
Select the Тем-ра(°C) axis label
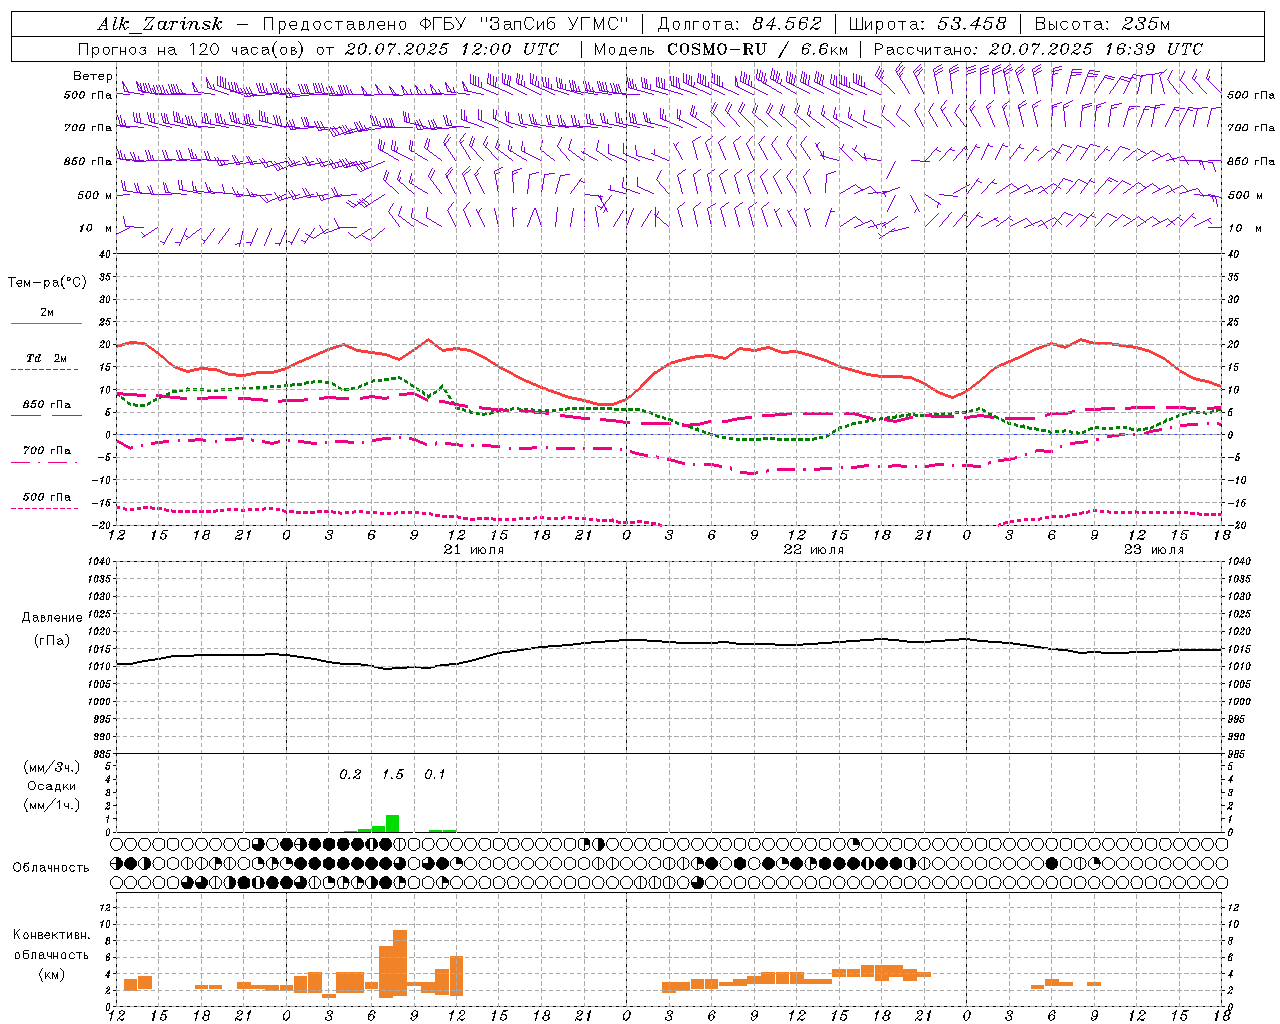pos(47,283)
